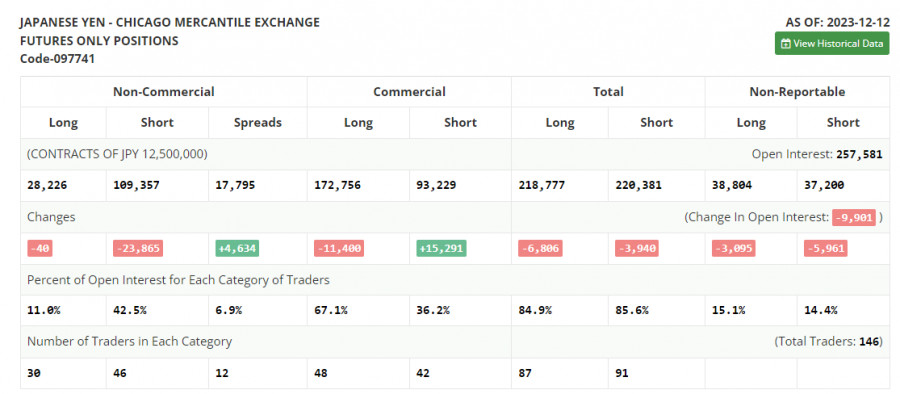This screenshot has height=394, width=900.
Task: Select the Open Interest value 257,581
Action: (x=859, y=154)
